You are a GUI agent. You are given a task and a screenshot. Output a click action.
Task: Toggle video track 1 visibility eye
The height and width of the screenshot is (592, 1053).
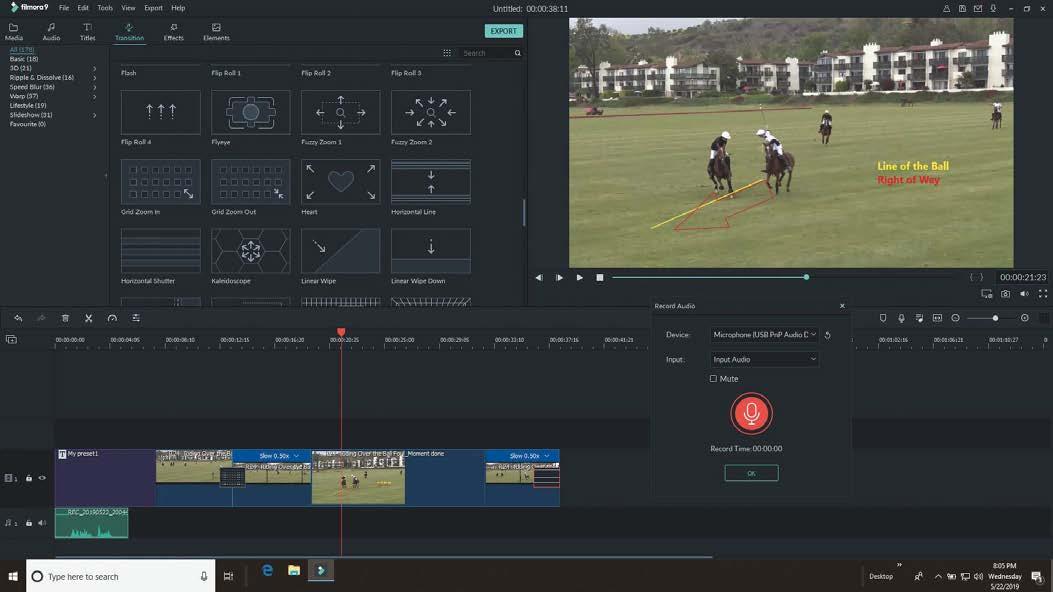pos(42,478)
